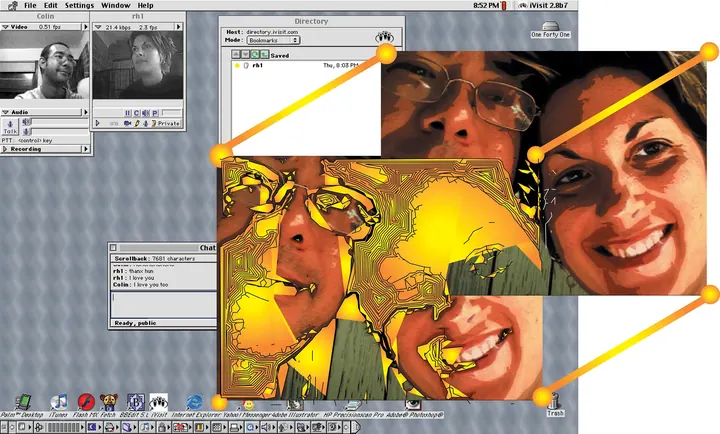Click the green add-bookmark icon beside Saved
720x434 pixels.
264,55
